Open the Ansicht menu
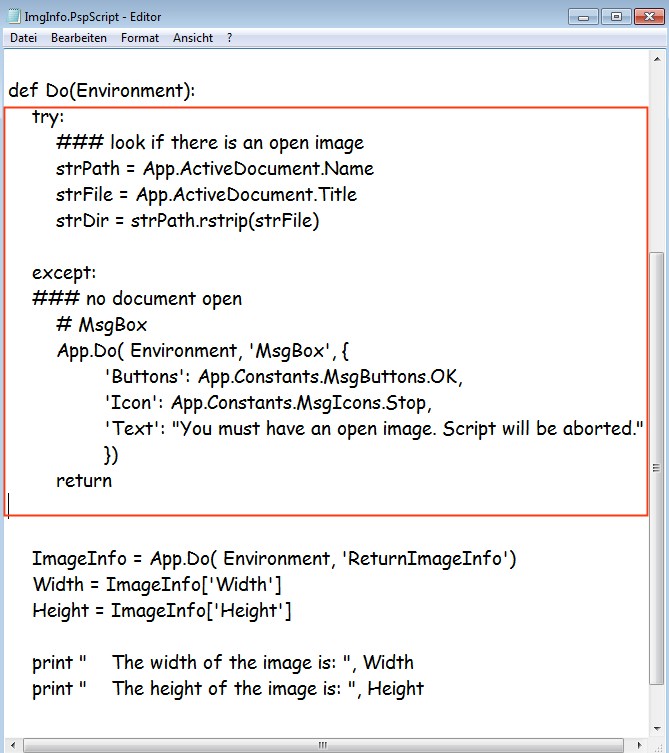 click(x=193, y=38)
